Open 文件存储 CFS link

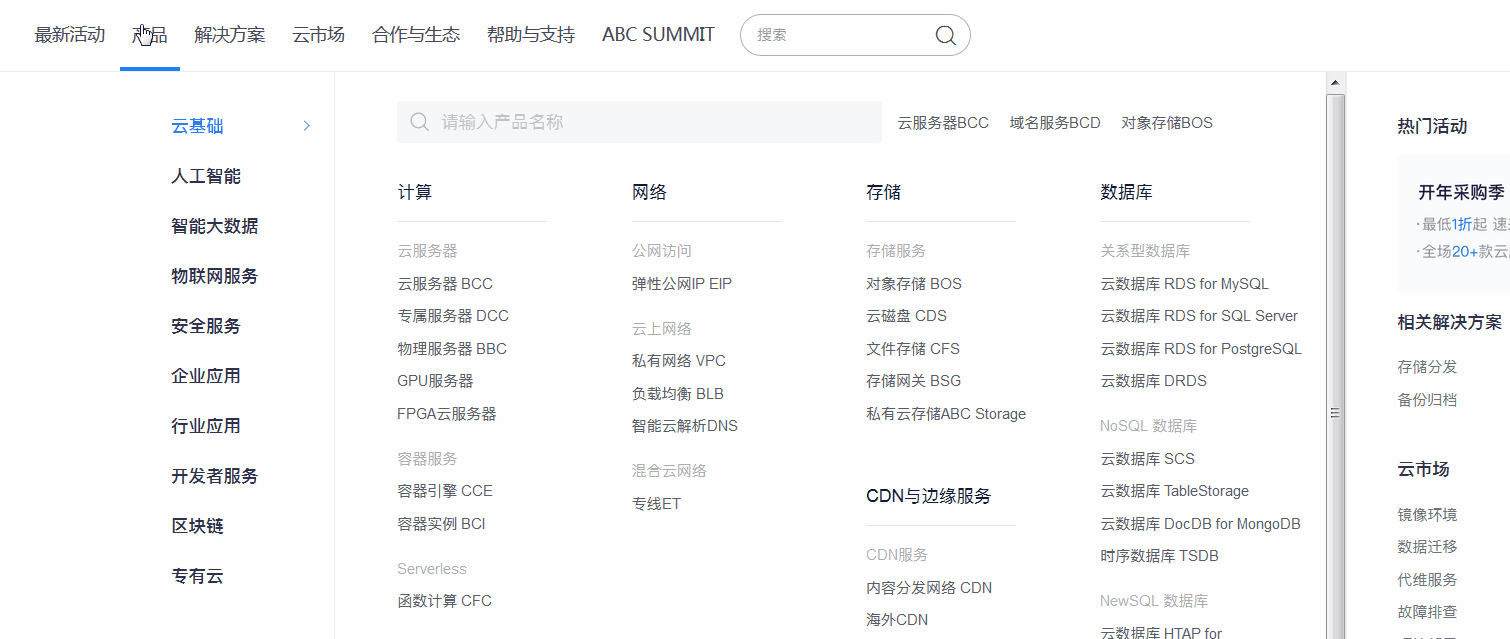click(913, 349)
